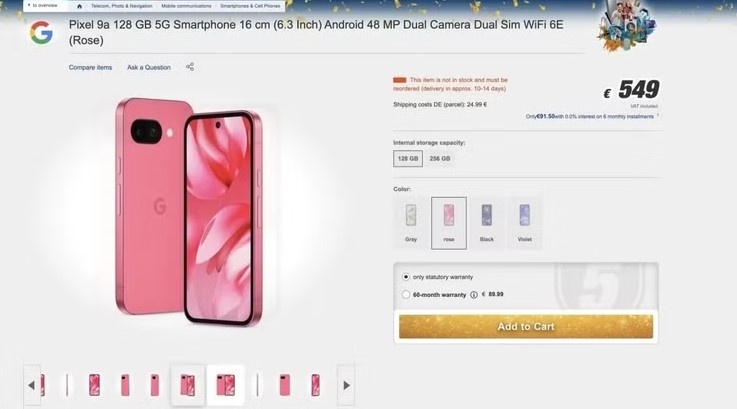This screenshot has height=409, width=737.
Task: Select only statutory warranty option
Action: [406, 277]
